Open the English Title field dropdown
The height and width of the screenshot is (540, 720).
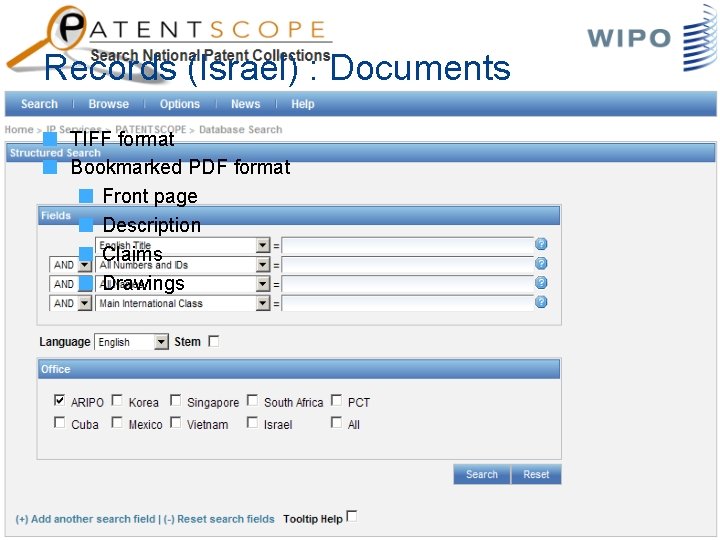click(263, 246)
